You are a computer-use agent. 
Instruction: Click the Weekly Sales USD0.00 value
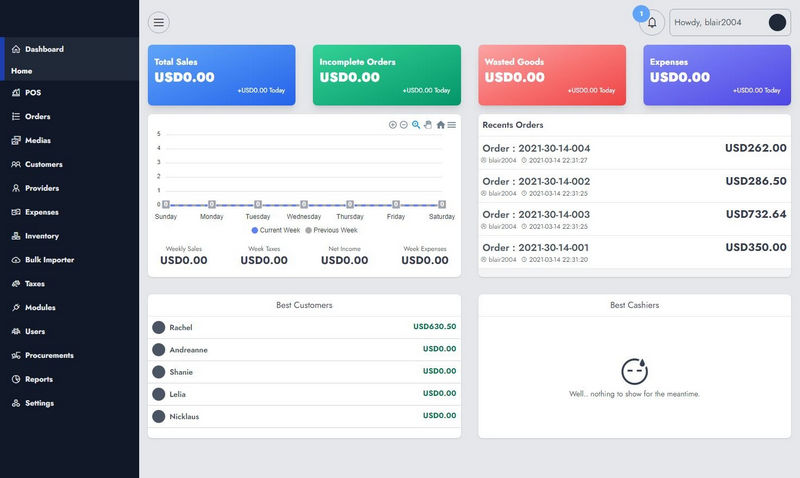pos(184,260)
